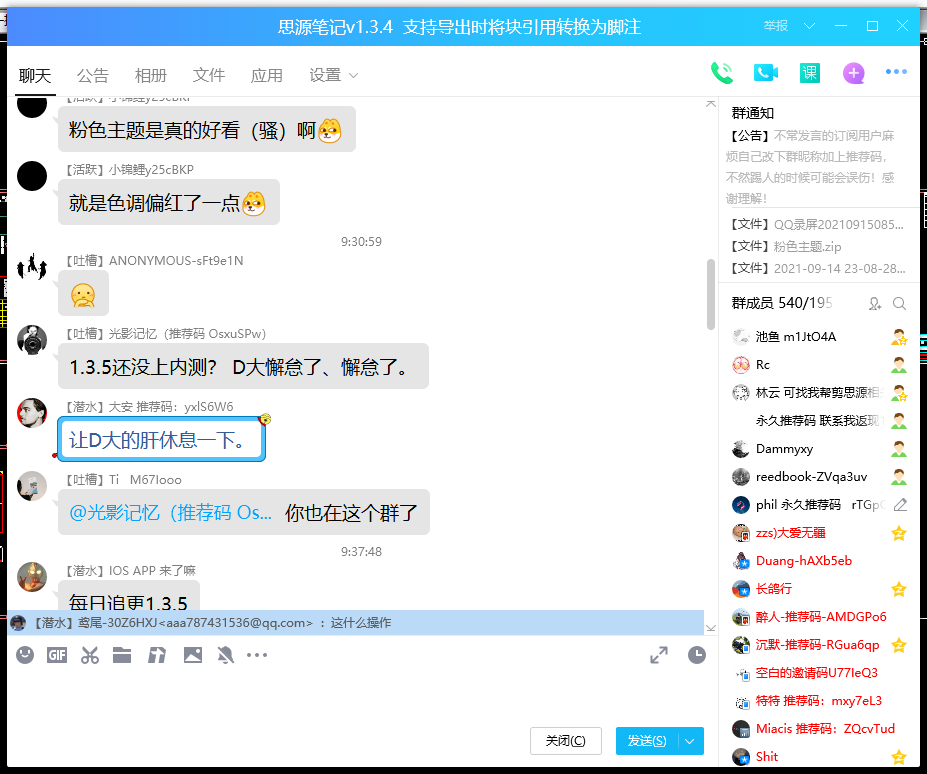Click the 关闭(C) button
This screenshot has width=927, height=774.
pos(566,741)
